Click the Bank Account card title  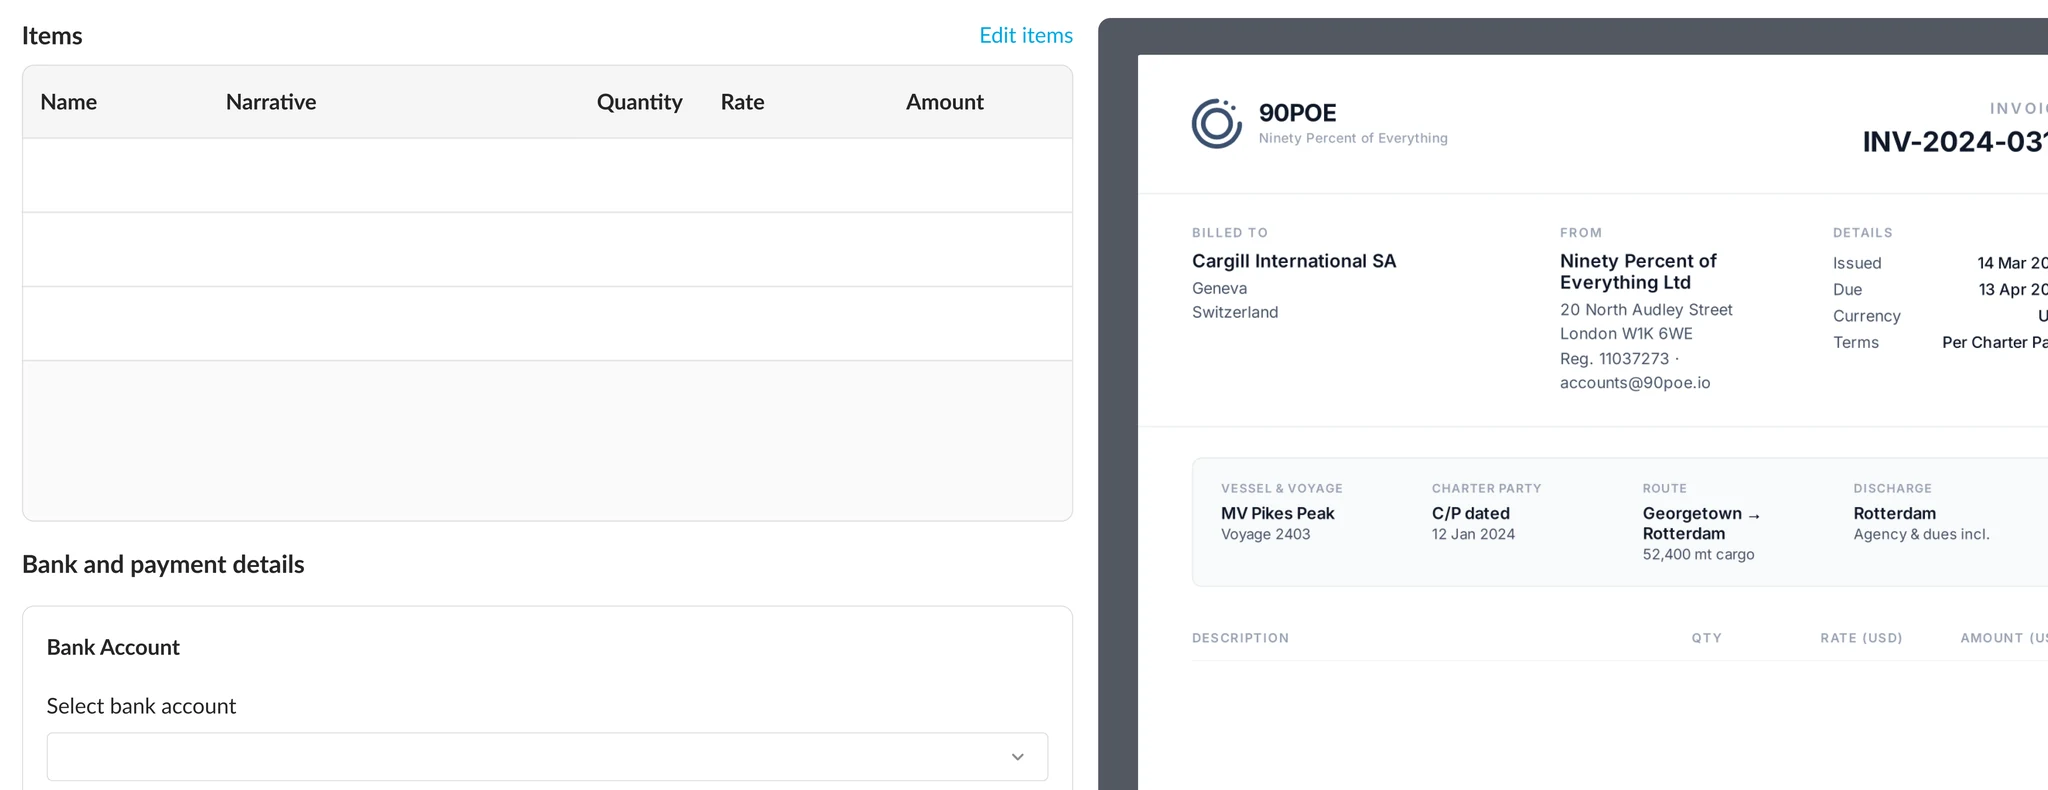[113, 647]
